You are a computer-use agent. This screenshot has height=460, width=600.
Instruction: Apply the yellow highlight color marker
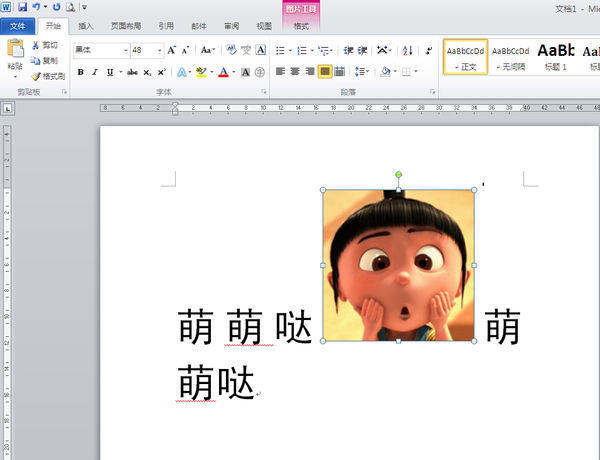201,72
